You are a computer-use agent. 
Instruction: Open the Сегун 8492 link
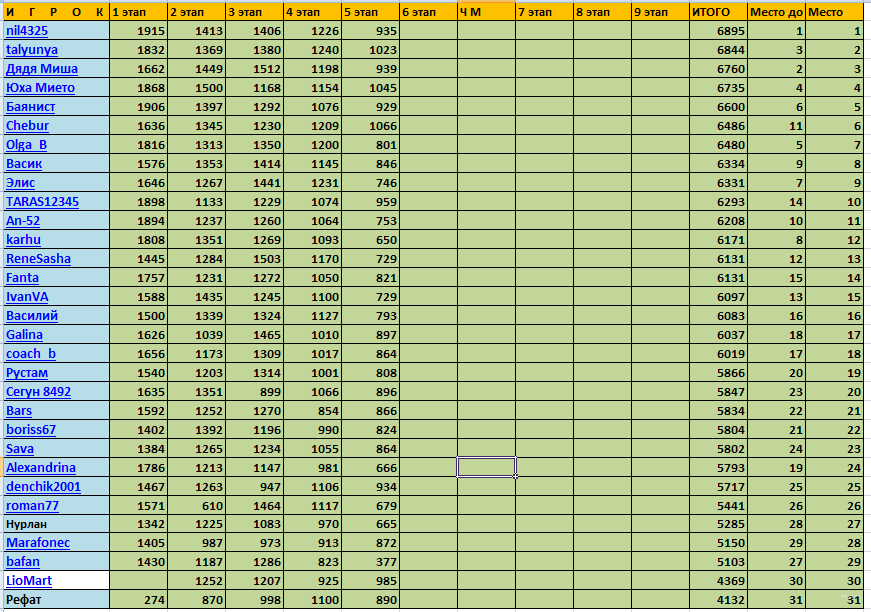pos(38,392)
